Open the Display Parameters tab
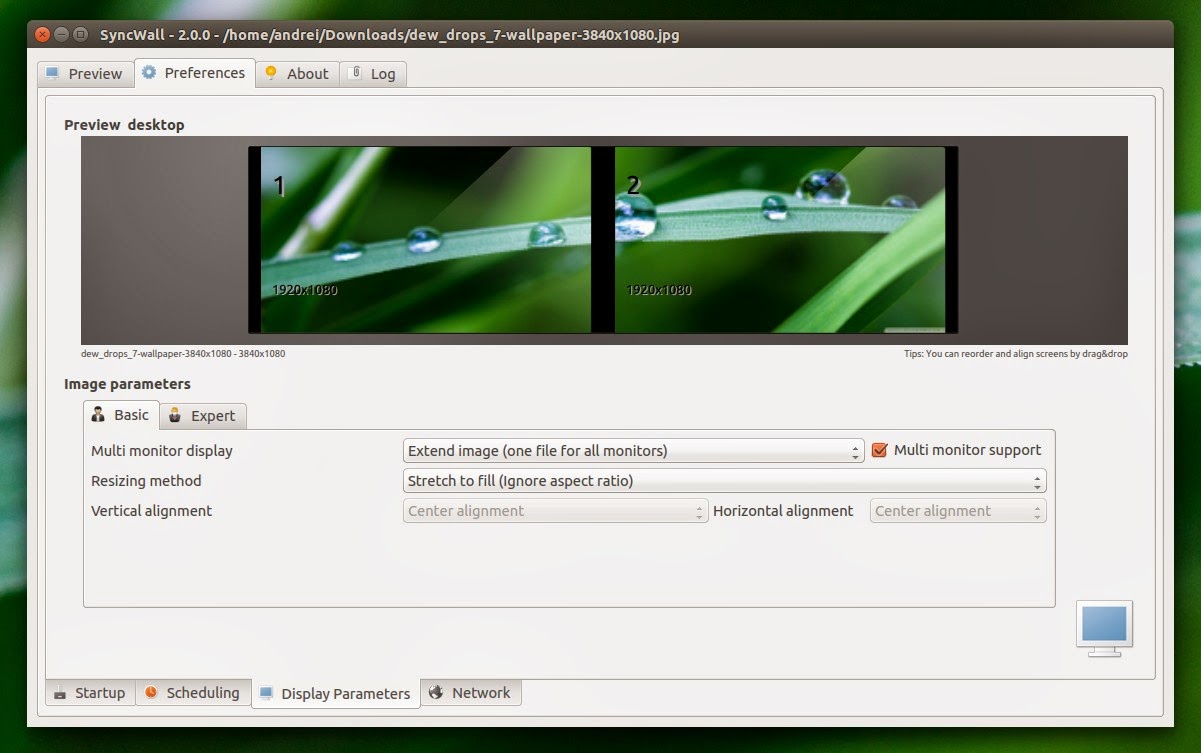The image size is (1201, 753). click(x=335, y=692)
